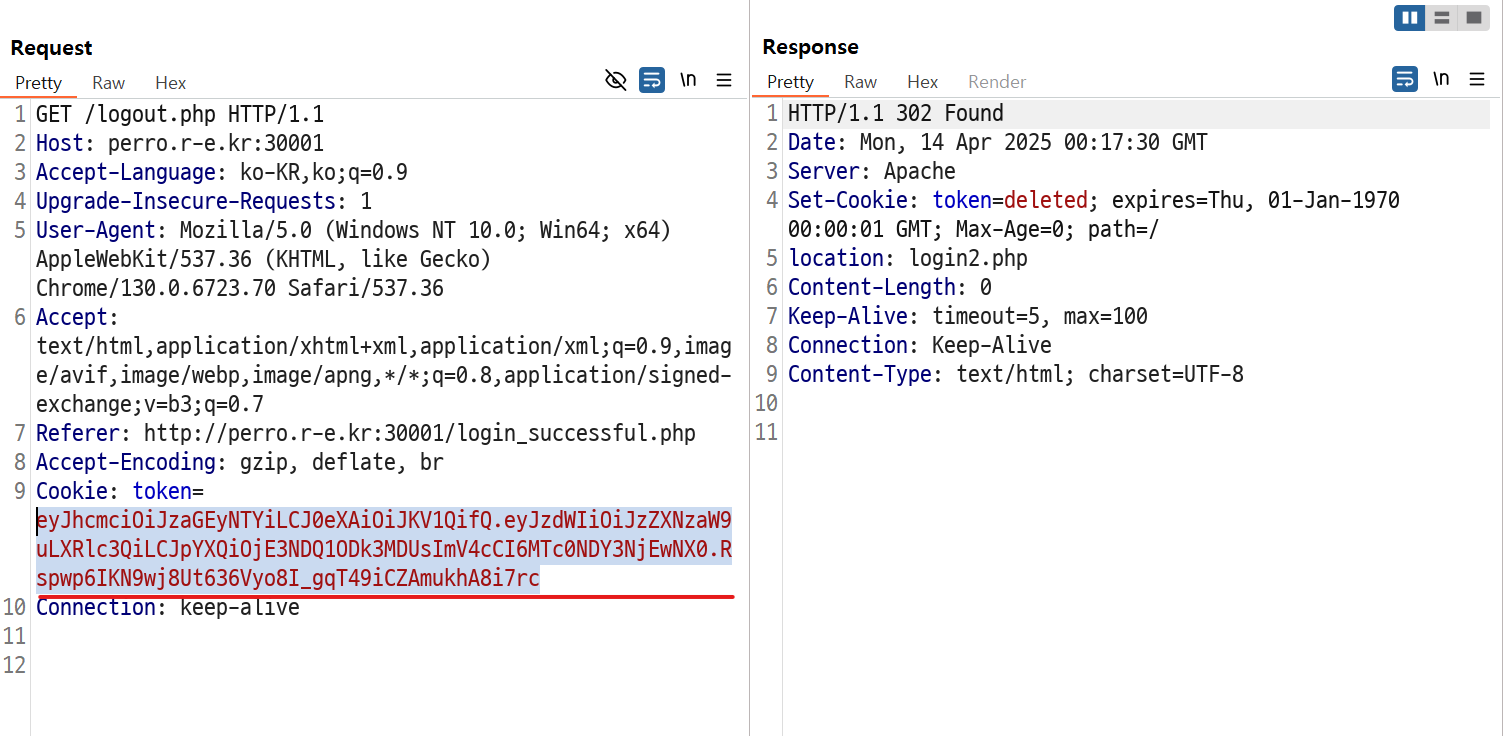The image size is (1503, 736).
Task: Click the HTTP/1.1 302 Found status line
Action: pyautogui.click(x=896, y=114)
